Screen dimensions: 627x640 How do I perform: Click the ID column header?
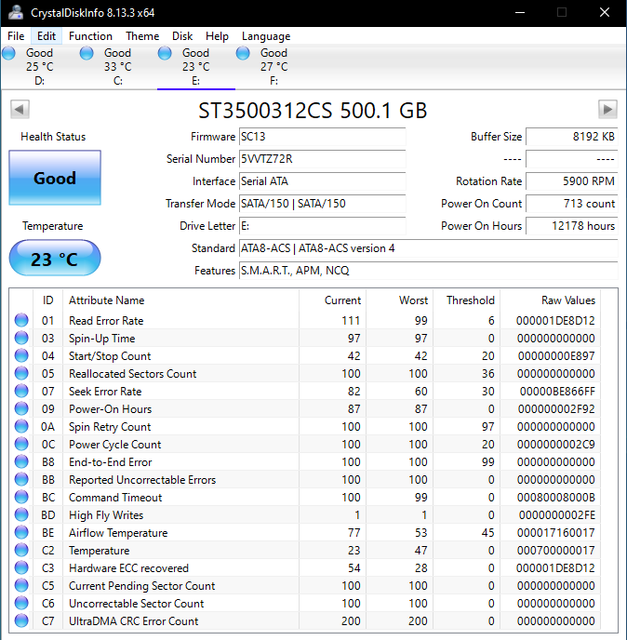tap(48, 300)
